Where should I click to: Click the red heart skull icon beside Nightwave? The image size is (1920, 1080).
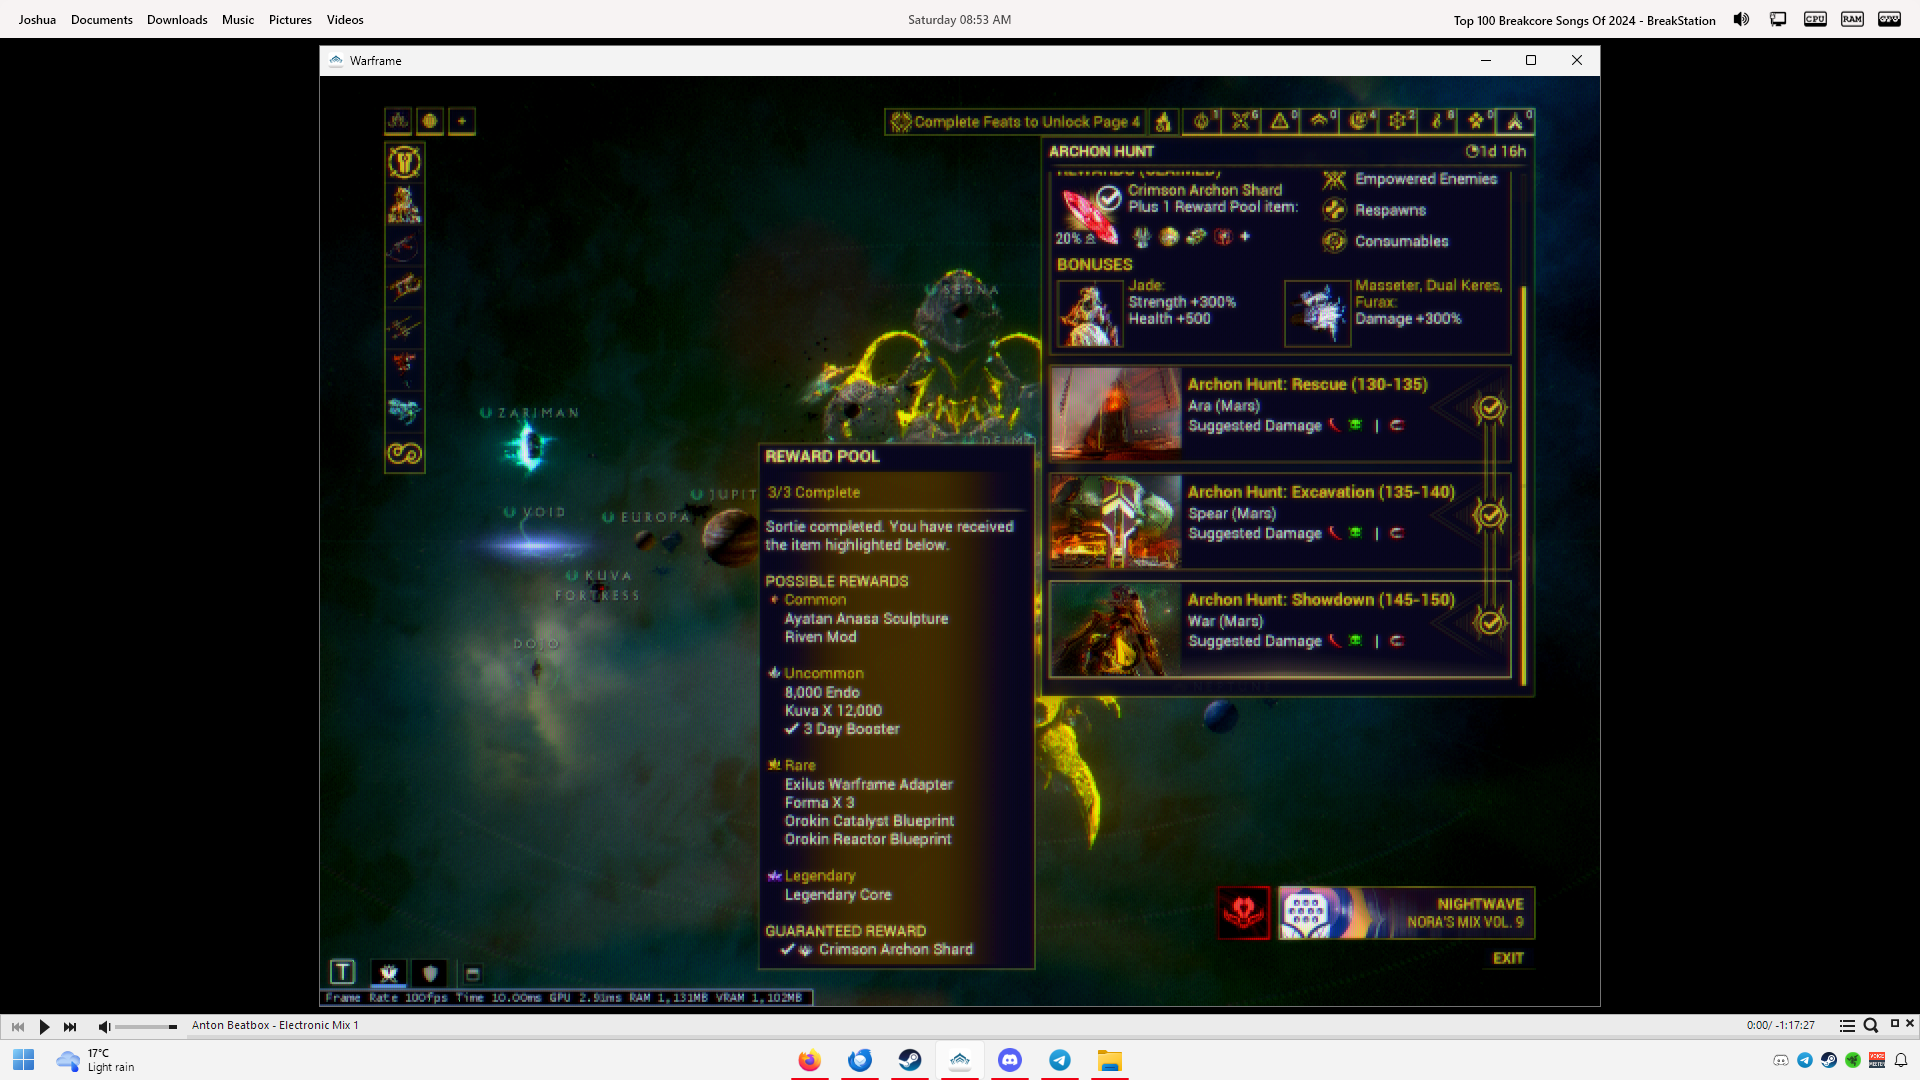tap(1243, 912)
